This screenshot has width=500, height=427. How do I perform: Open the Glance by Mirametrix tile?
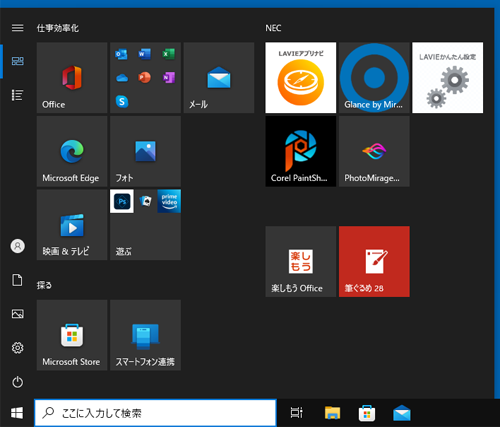[374, 78]
